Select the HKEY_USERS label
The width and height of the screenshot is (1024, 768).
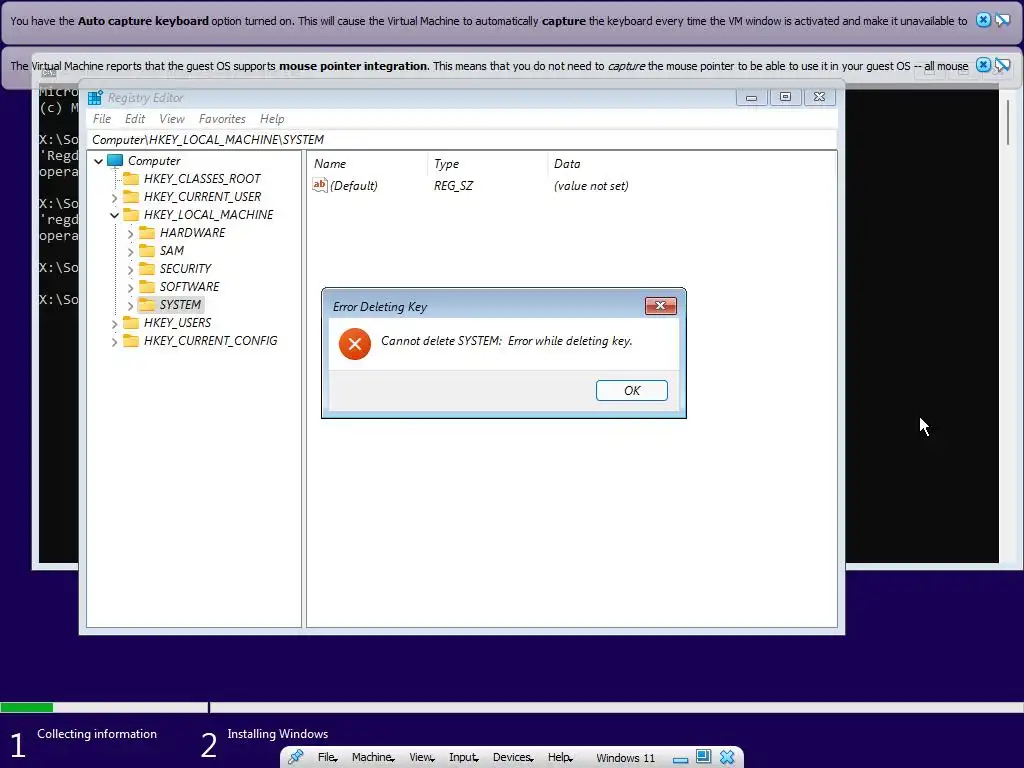[x=177, y=323]
